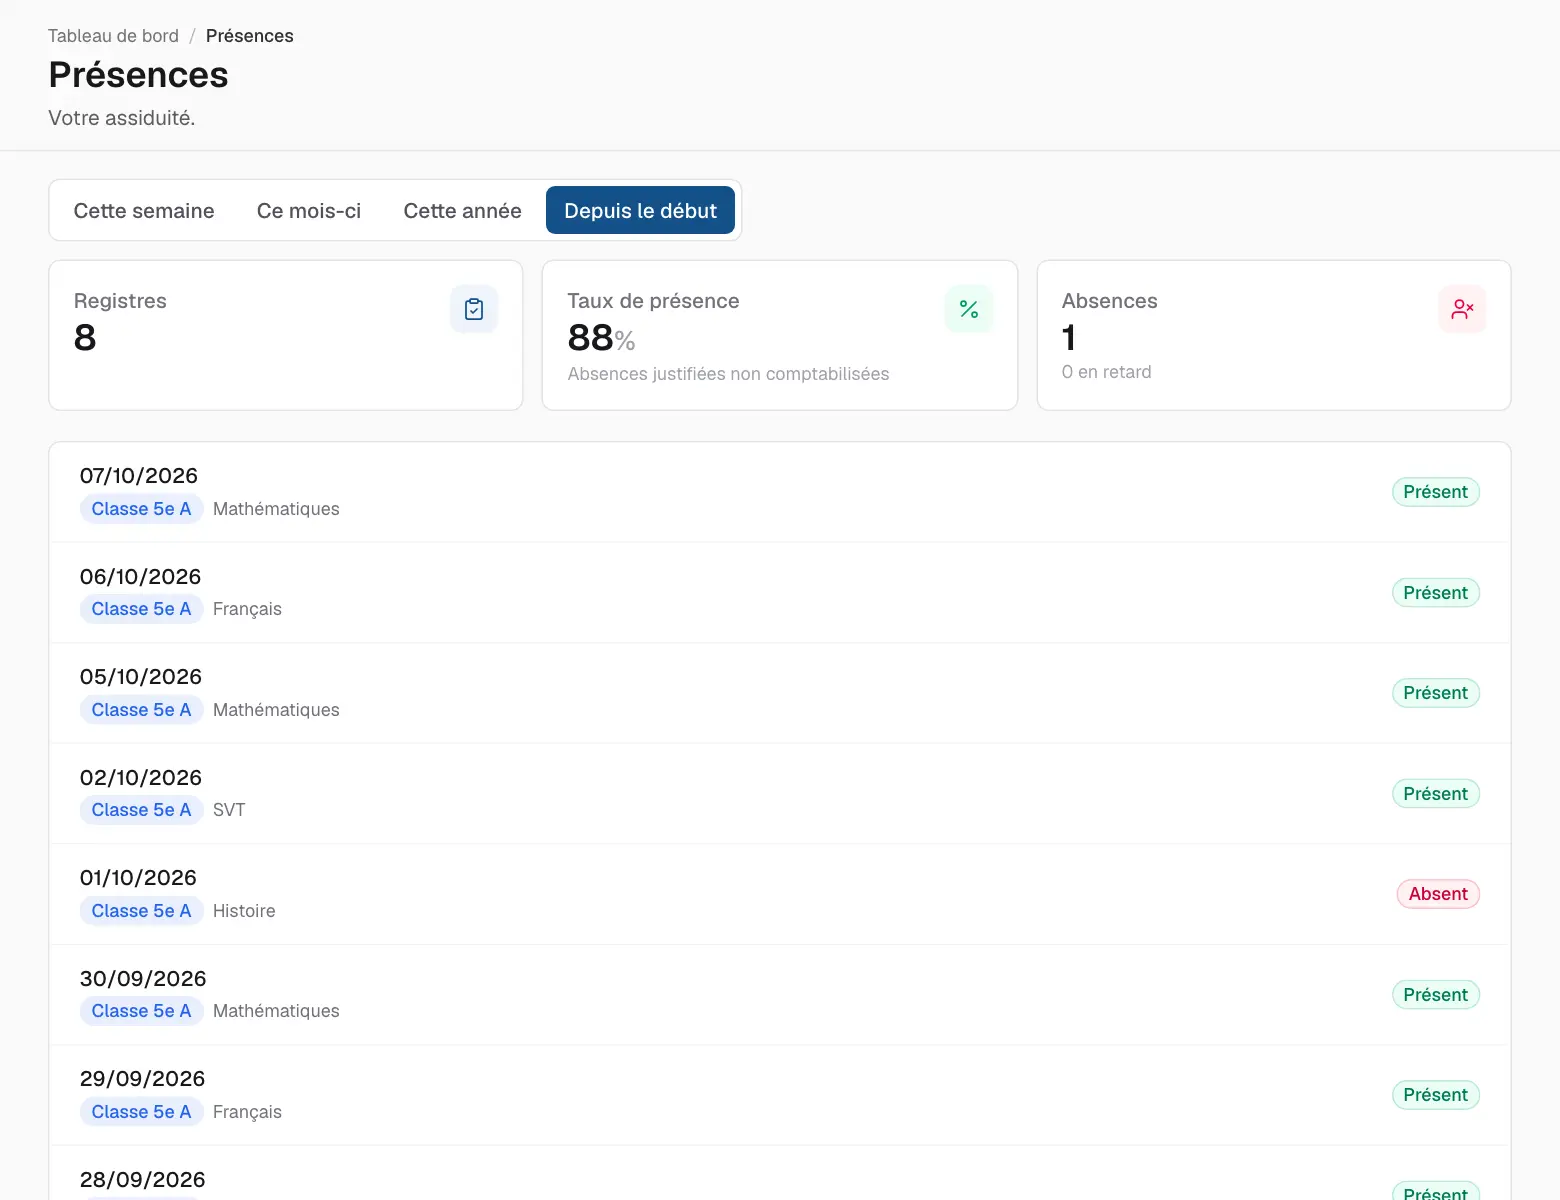This screenshot has height=1200, width=1560.
Task: Click the Absences summary card
Action: pyautogui.click(x=1274, y=335)
